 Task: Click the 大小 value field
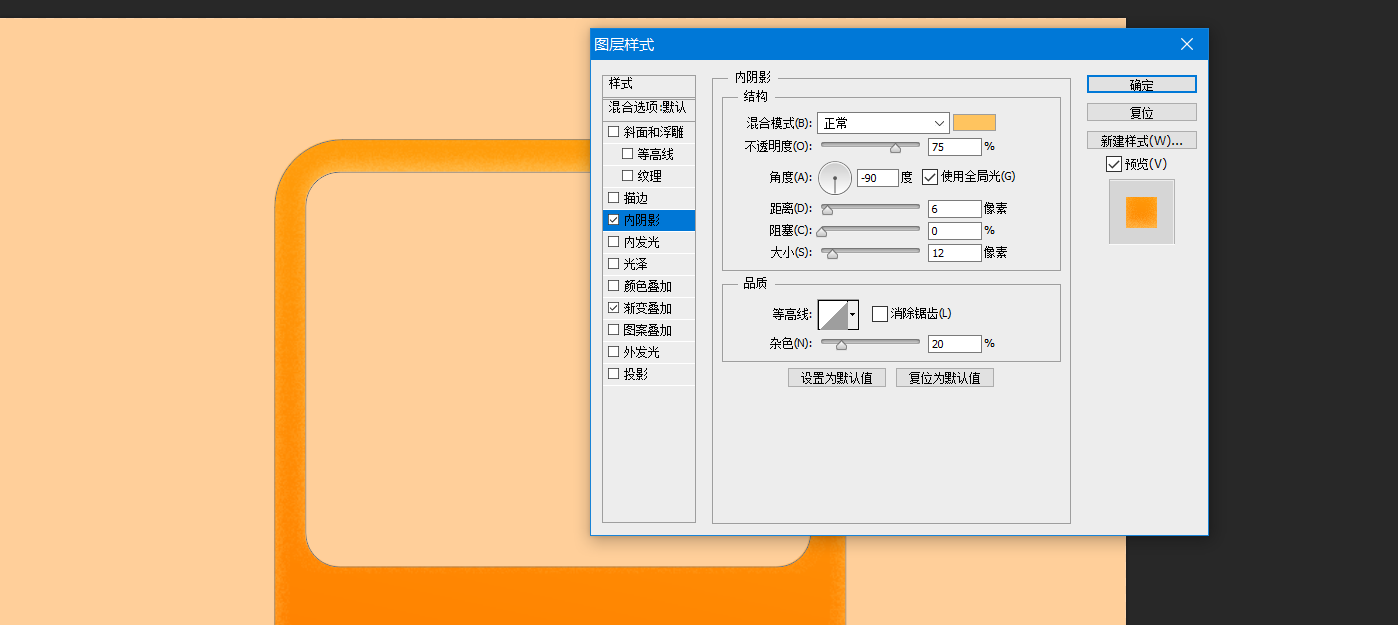click(954, 253)
